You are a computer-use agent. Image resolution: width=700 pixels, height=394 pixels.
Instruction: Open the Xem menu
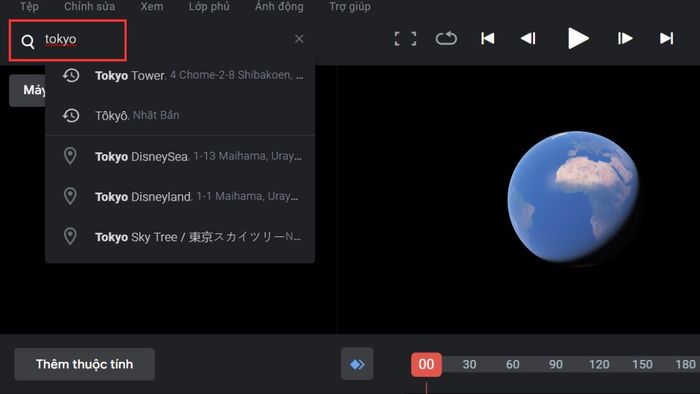tap(152, 6)
